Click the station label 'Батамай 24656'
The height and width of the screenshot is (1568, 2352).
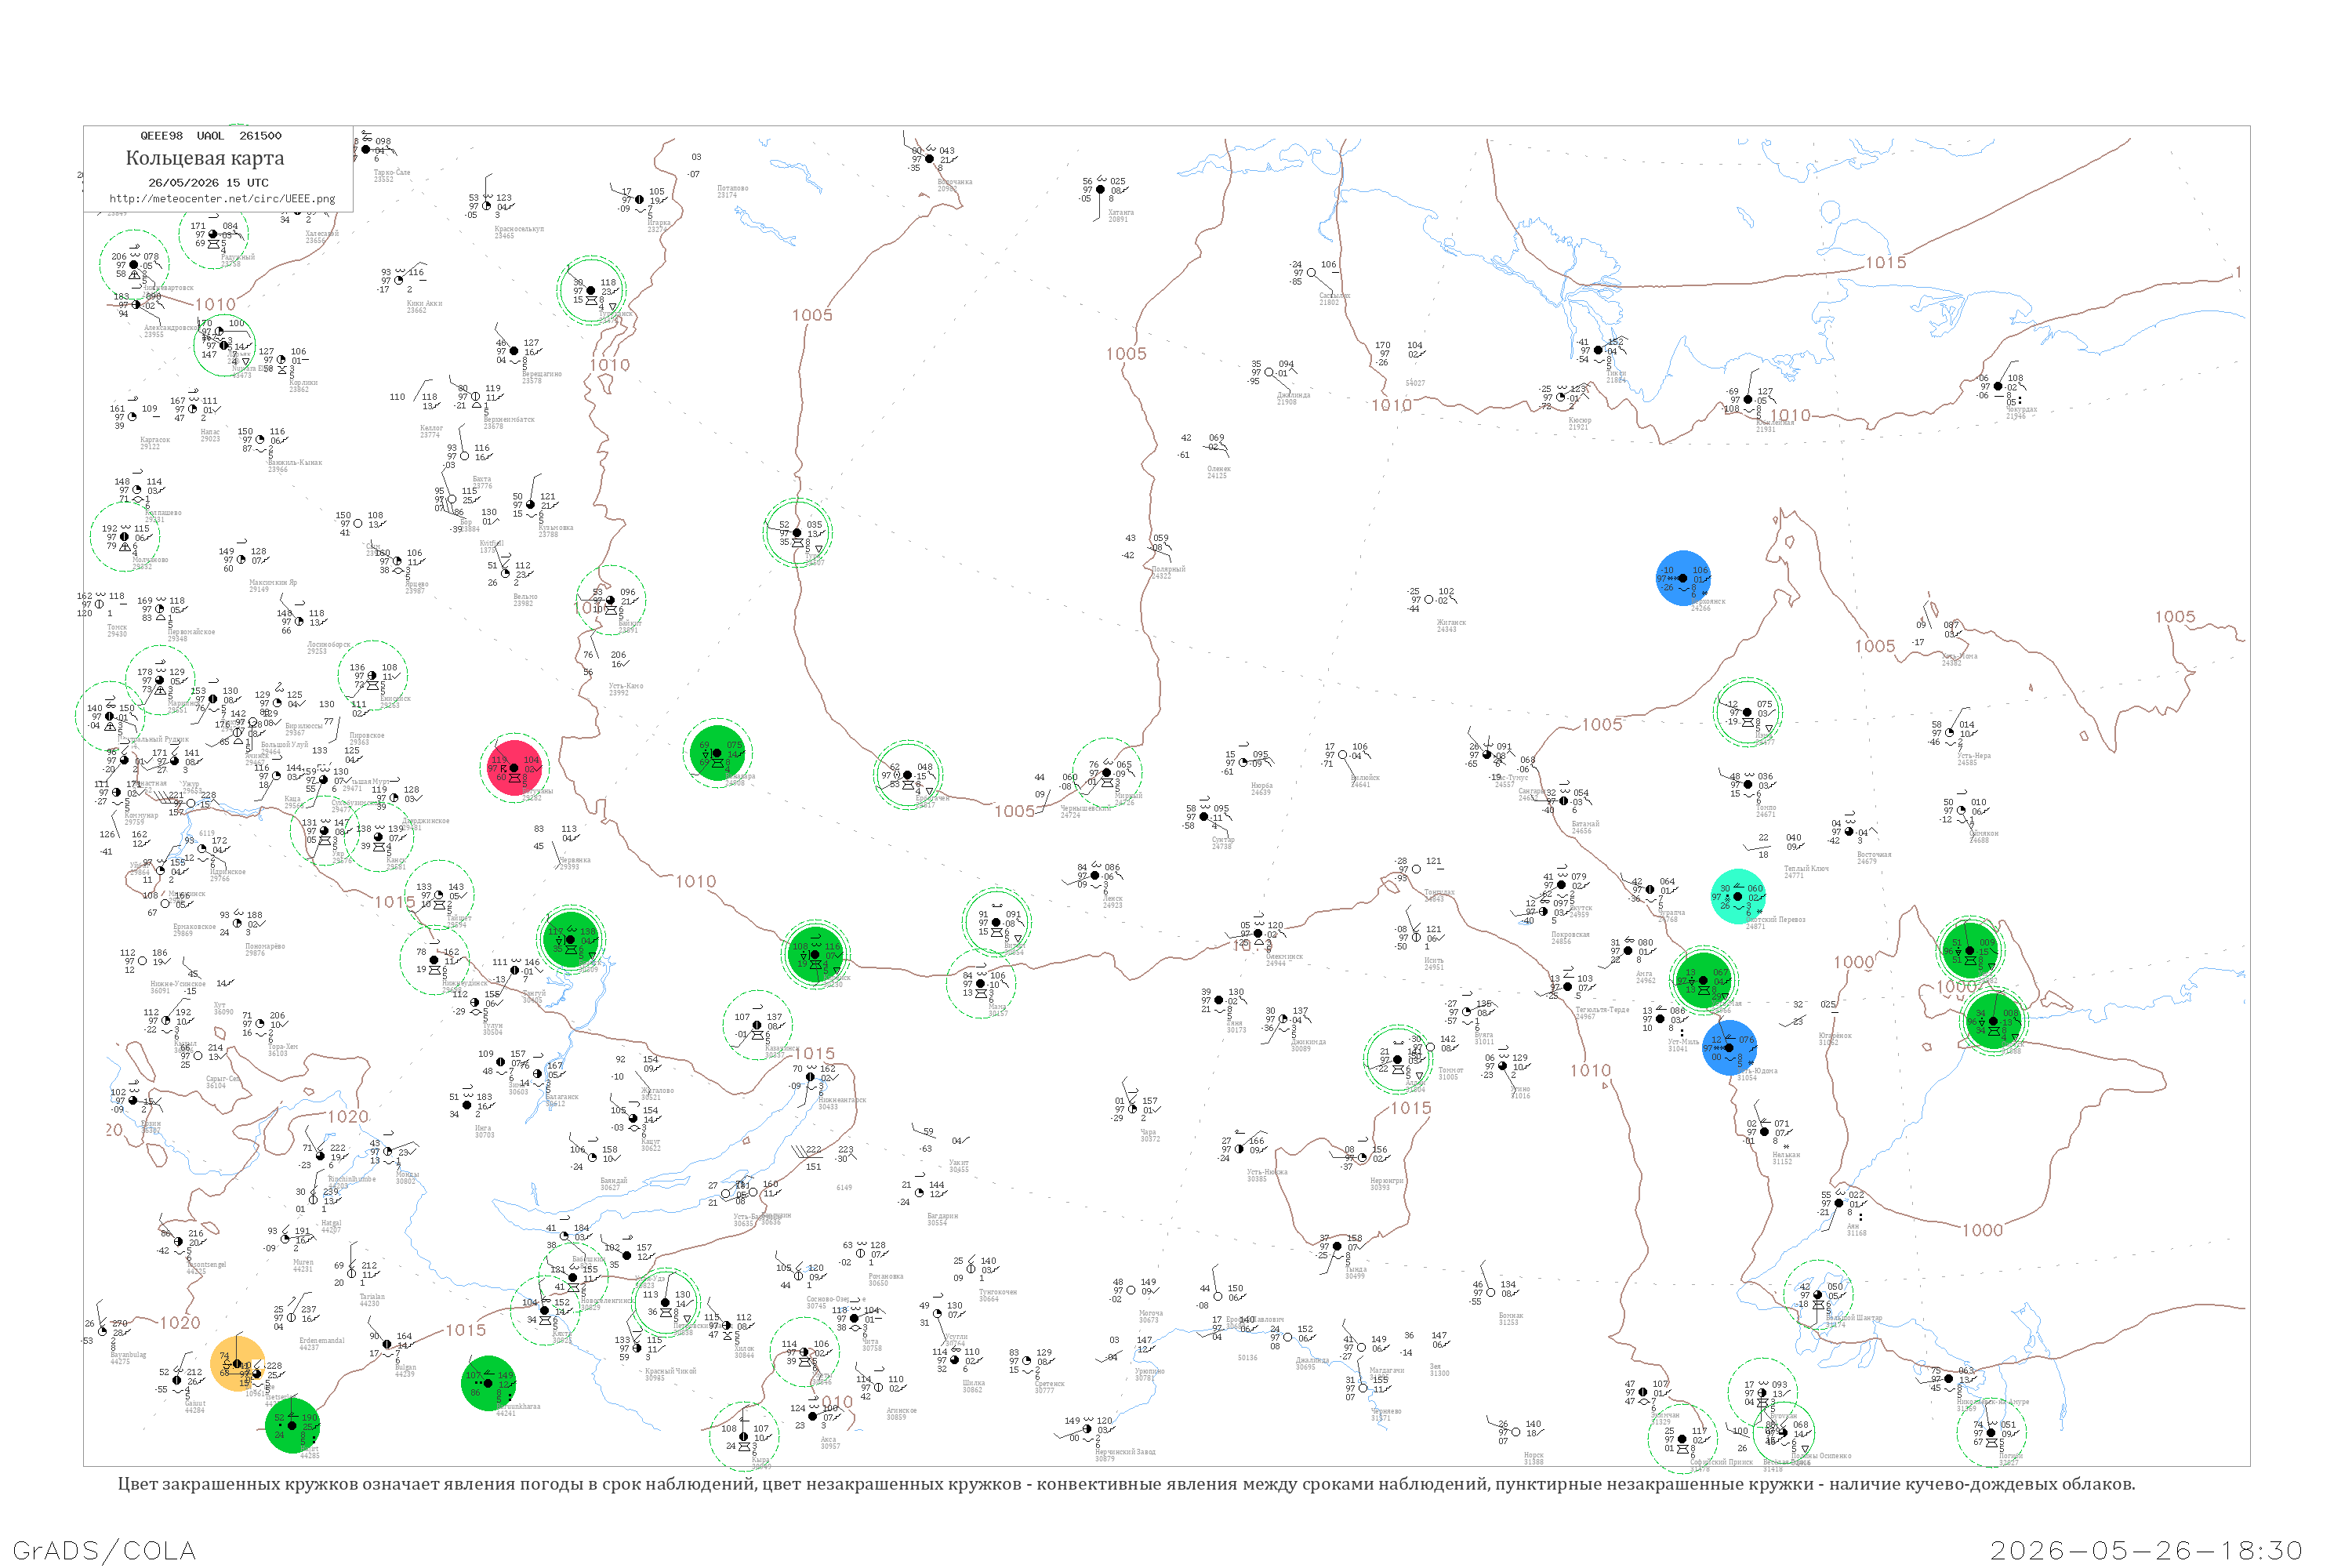click(1585, 827)
